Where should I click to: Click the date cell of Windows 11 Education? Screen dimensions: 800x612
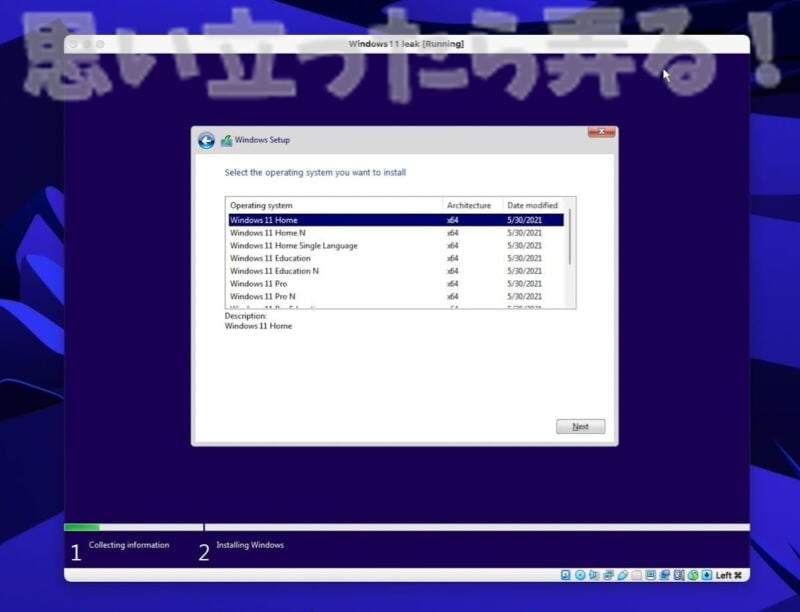[524, 258]
